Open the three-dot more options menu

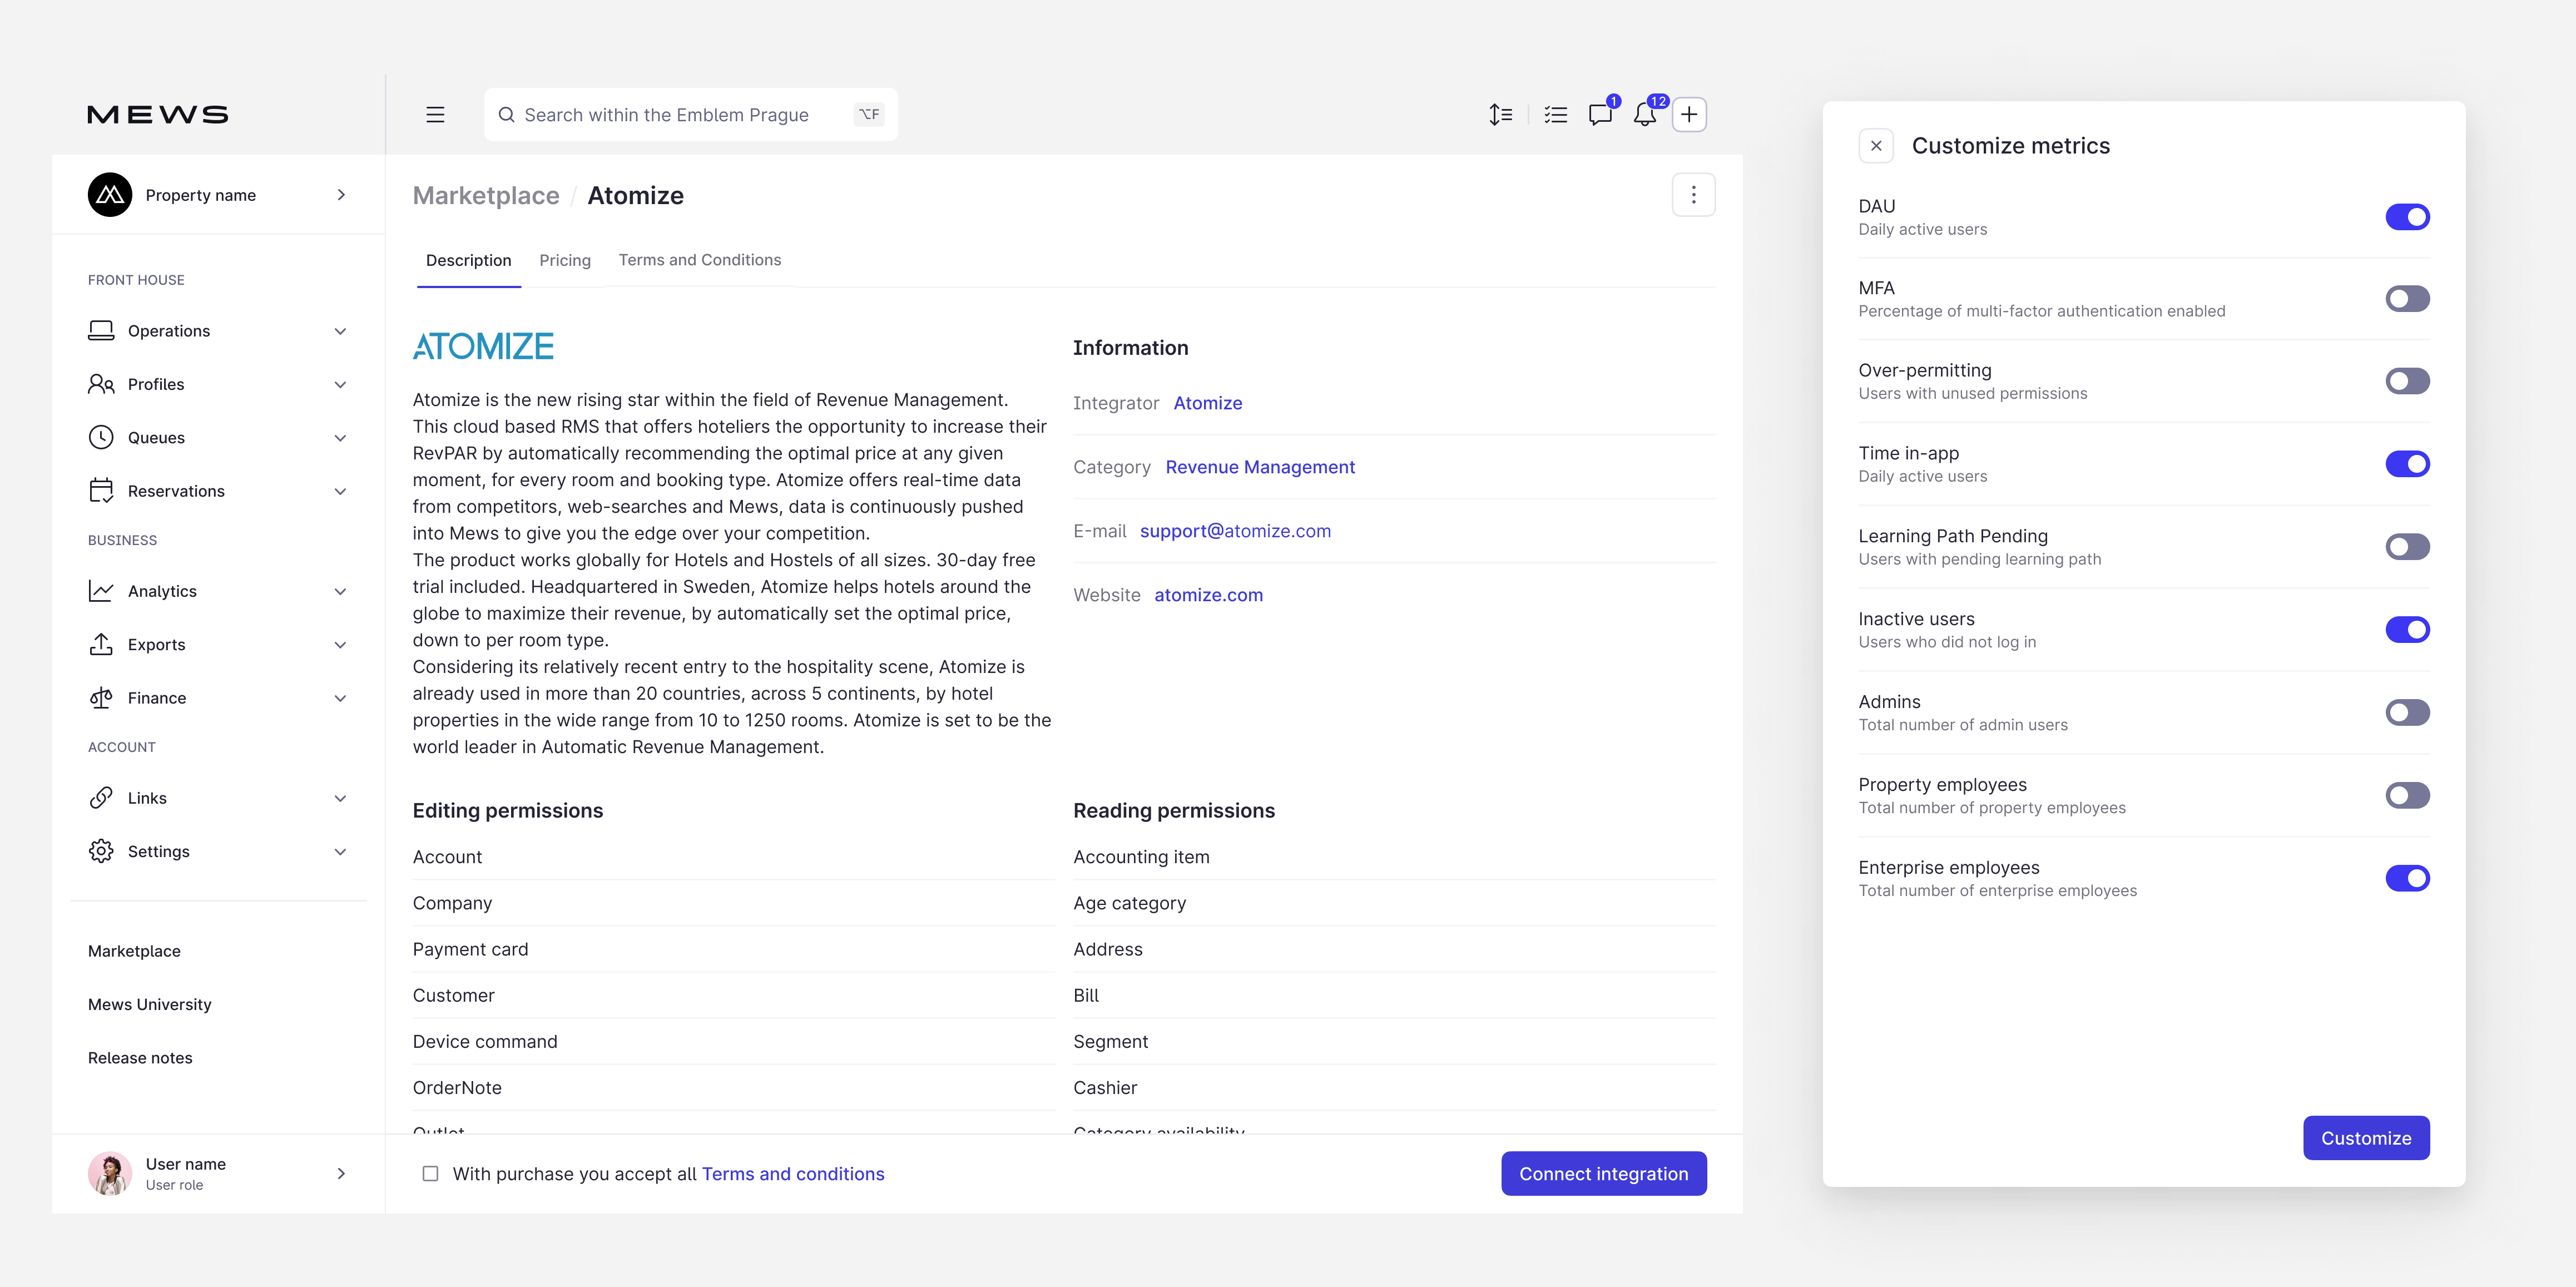tap(1693, 195)
